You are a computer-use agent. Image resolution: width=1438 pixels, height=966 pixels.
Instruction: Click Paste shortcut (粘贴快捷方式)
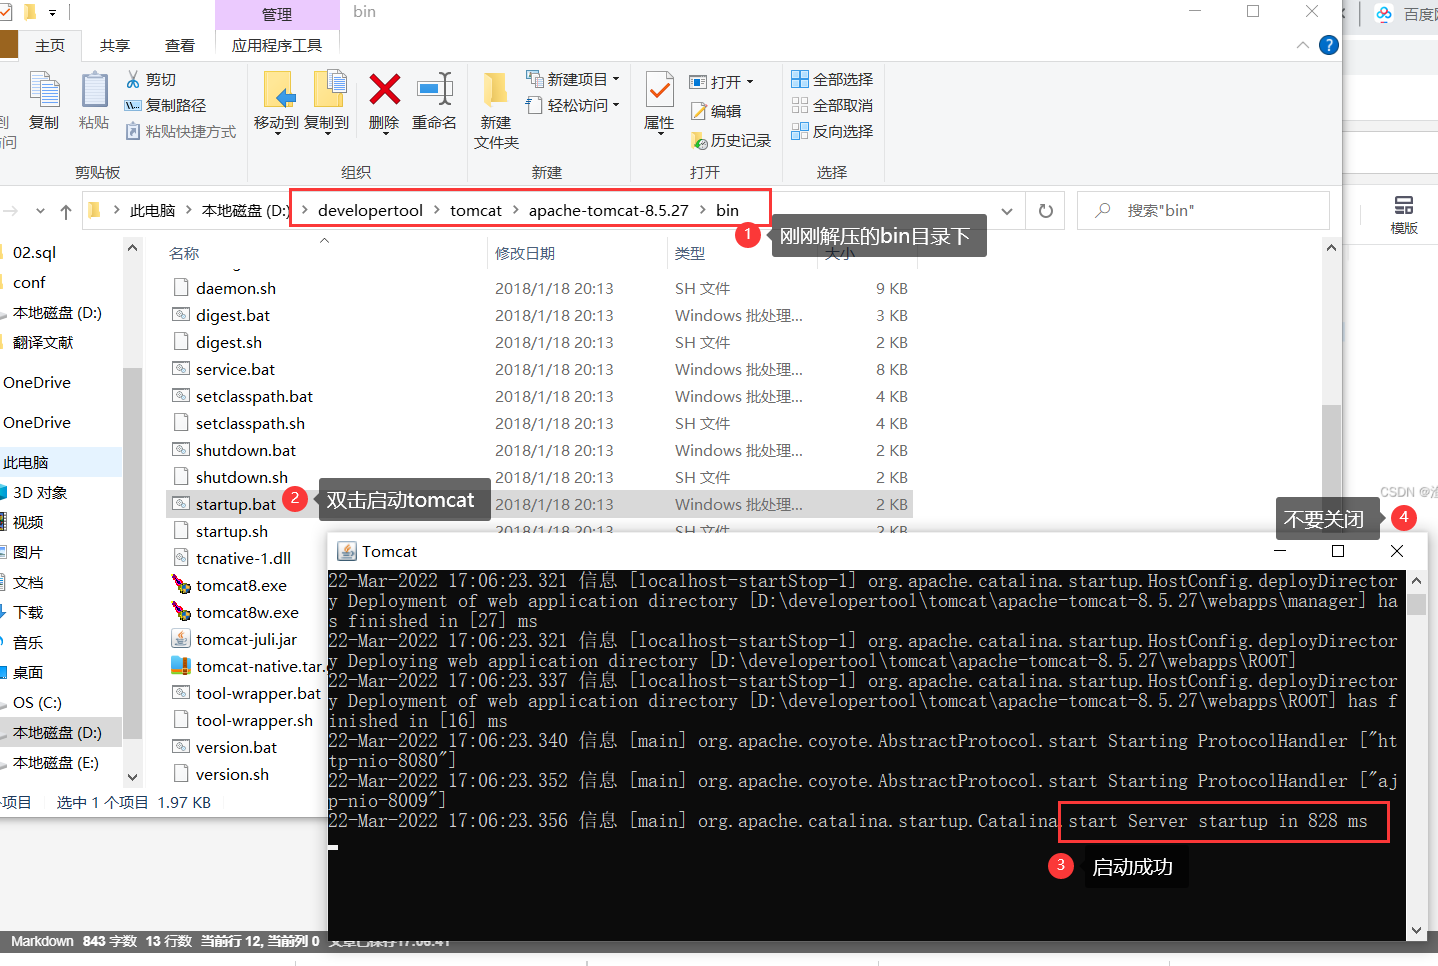pos(181,131)
